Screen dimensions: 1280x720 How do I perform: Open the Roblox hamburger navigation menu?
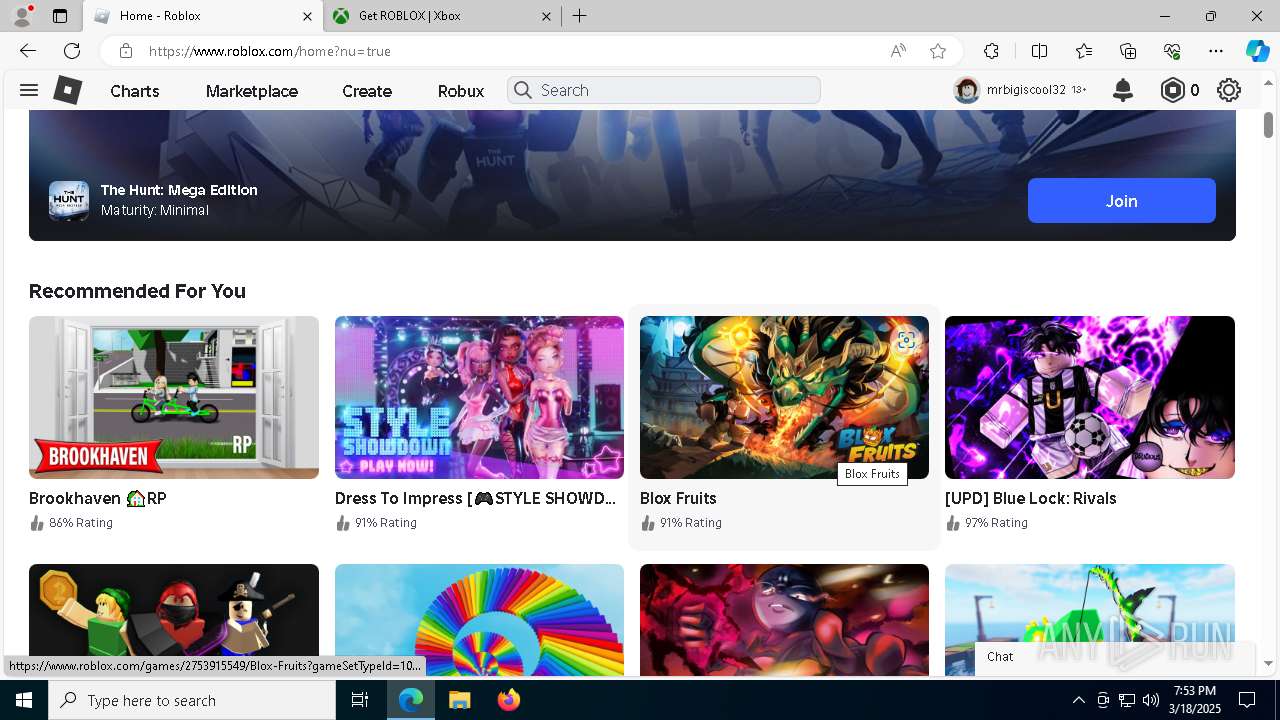tap(29, 90)
